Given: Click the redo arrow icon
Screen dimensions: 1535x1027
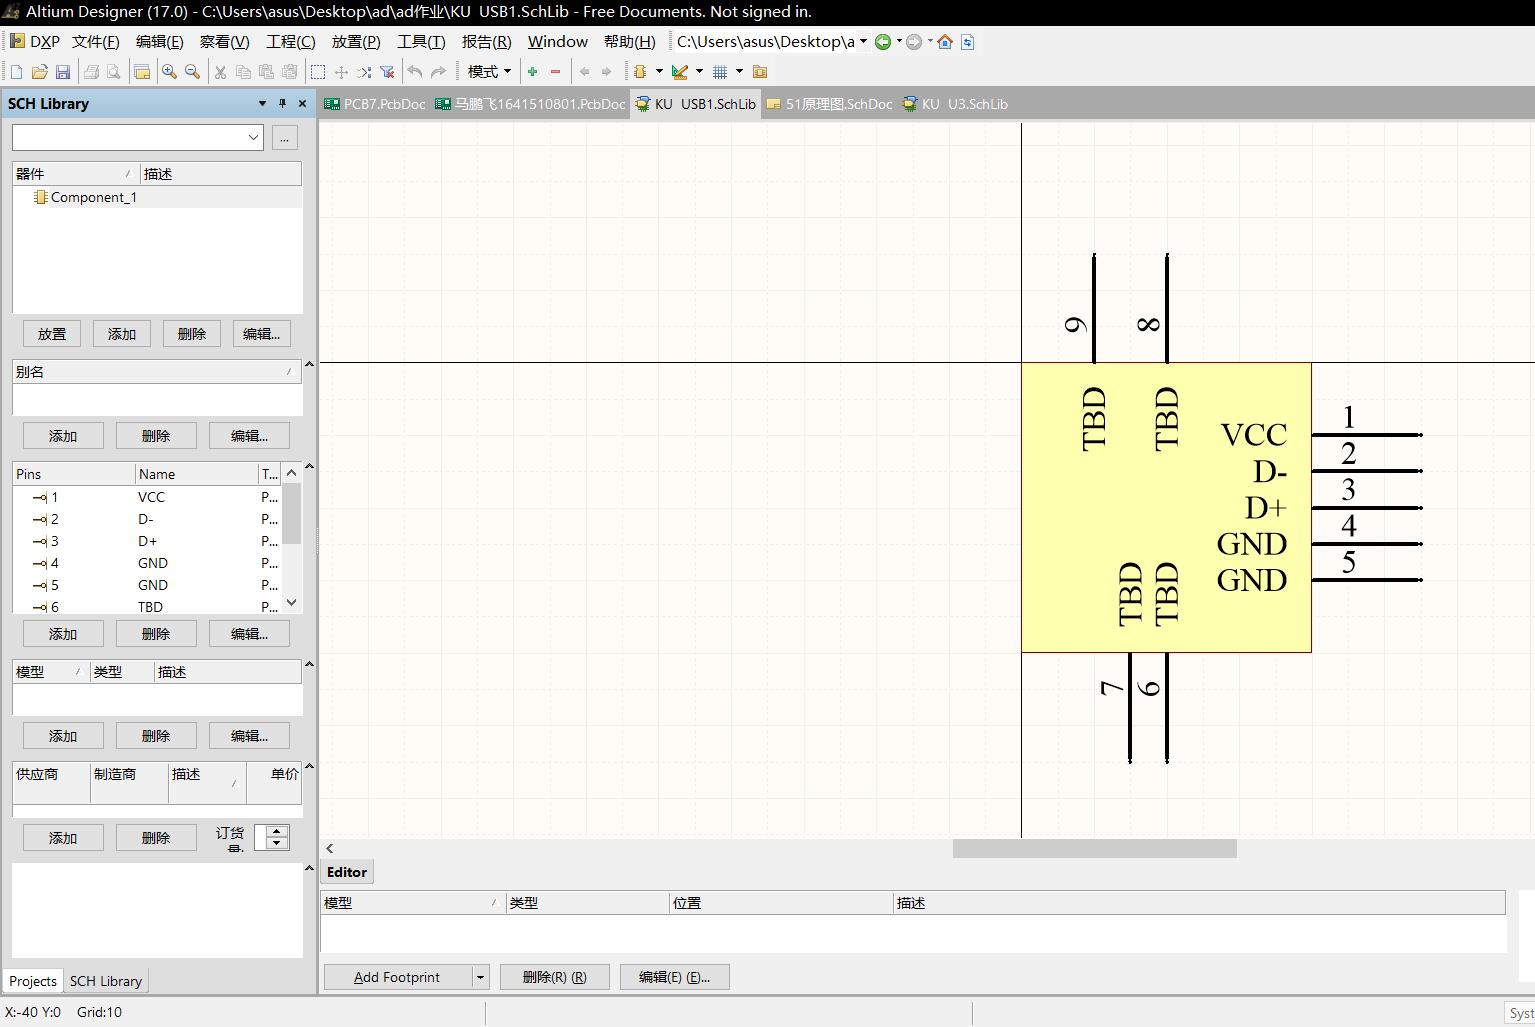Looking at the screenshot, I should click(x=438, y=72).
